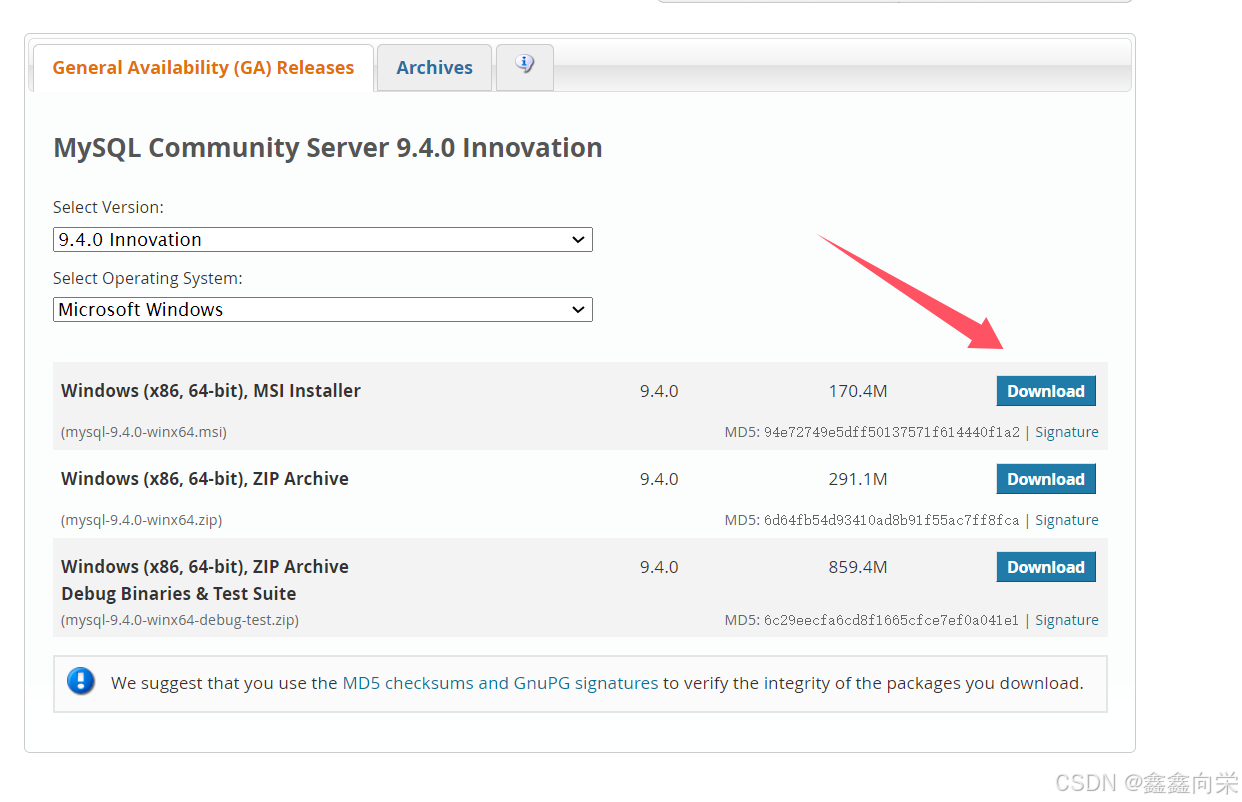Click the (mysql-9.4.0-winx64.msi) filename
Screen dimensions: 1242x802
[x=144, y=433]
